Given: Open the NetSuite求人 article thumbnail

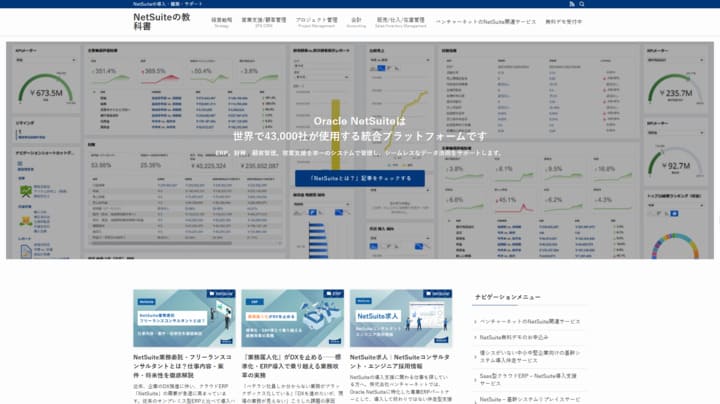Looking at the screenshot, I should [401, 318].
